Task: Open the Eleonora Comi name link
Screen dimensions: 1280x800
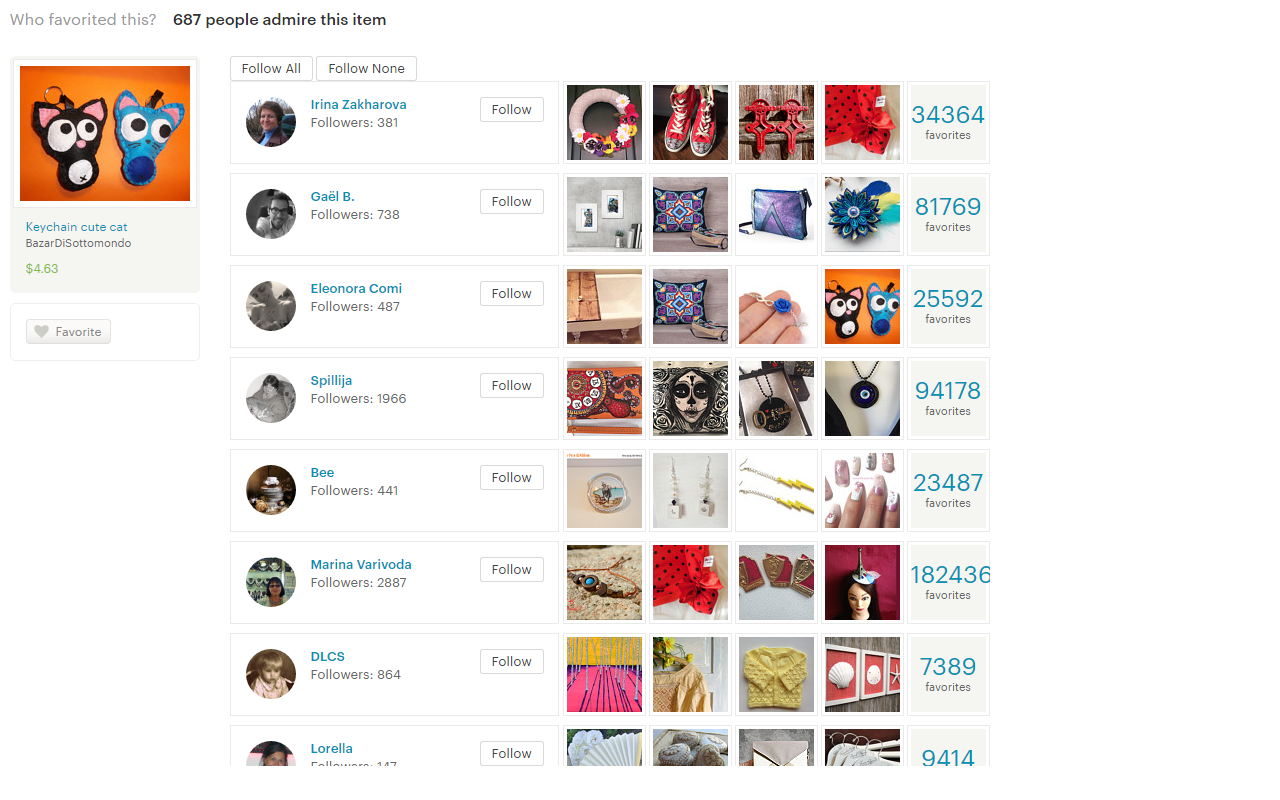Action: [356, 288]
